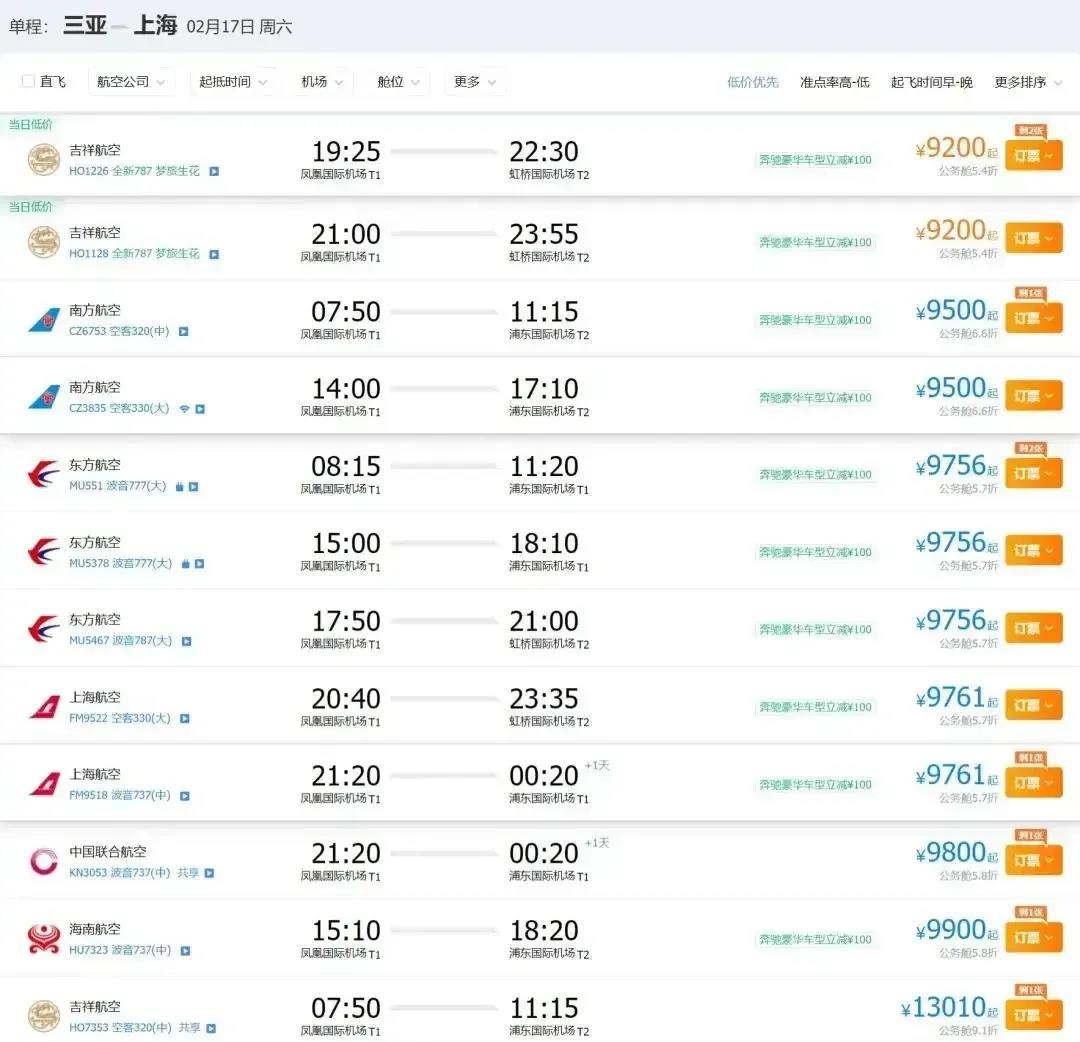Click the luggage icon on flight MU551
Image resolution: width=1080 pixels, height=1042 pixels.
point(179,487)
